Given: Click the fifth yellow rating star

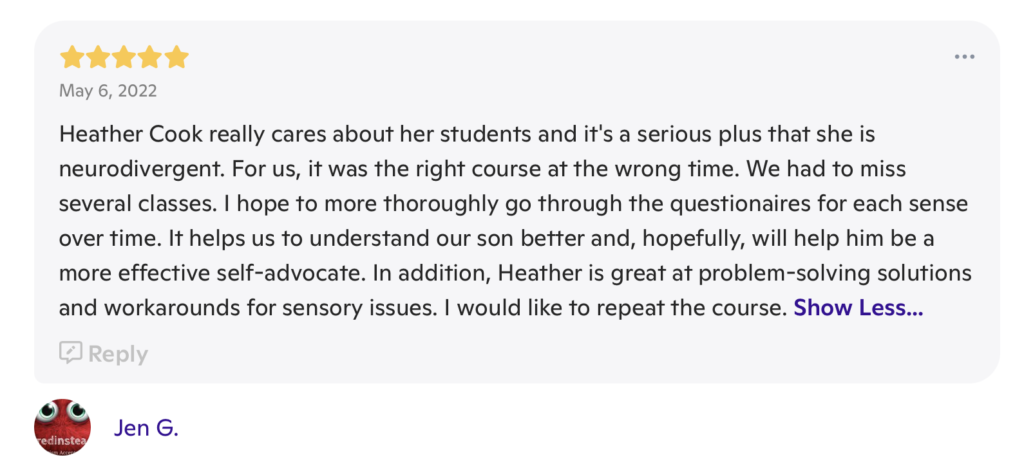Looking at the screenshot, I should (x=176, y=56).
